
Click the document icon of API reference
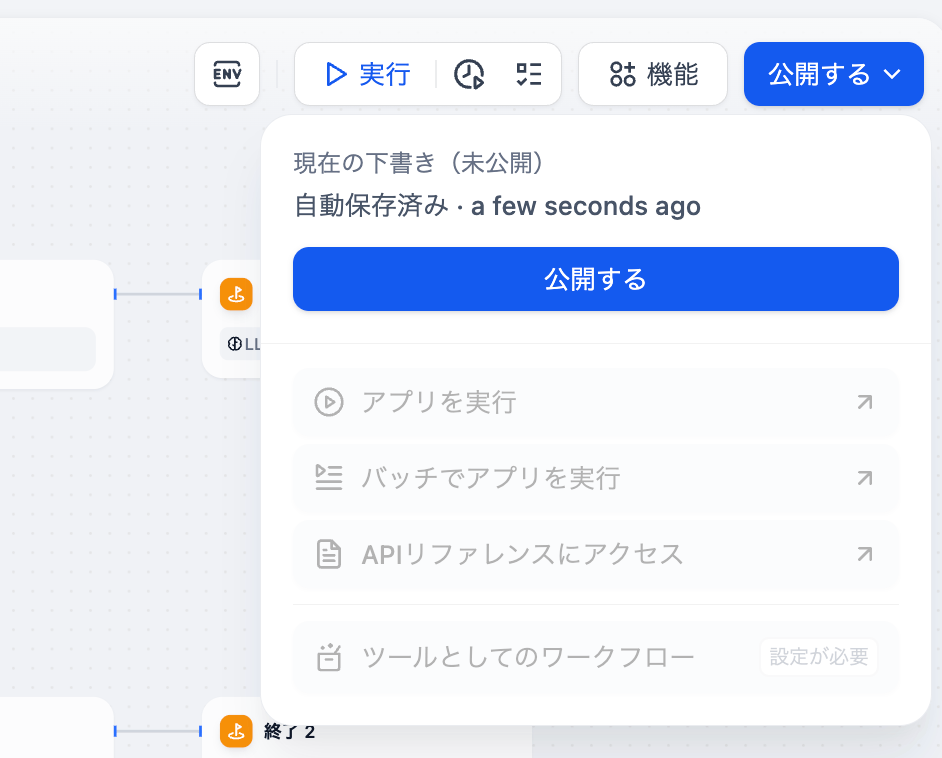(329, 554)
